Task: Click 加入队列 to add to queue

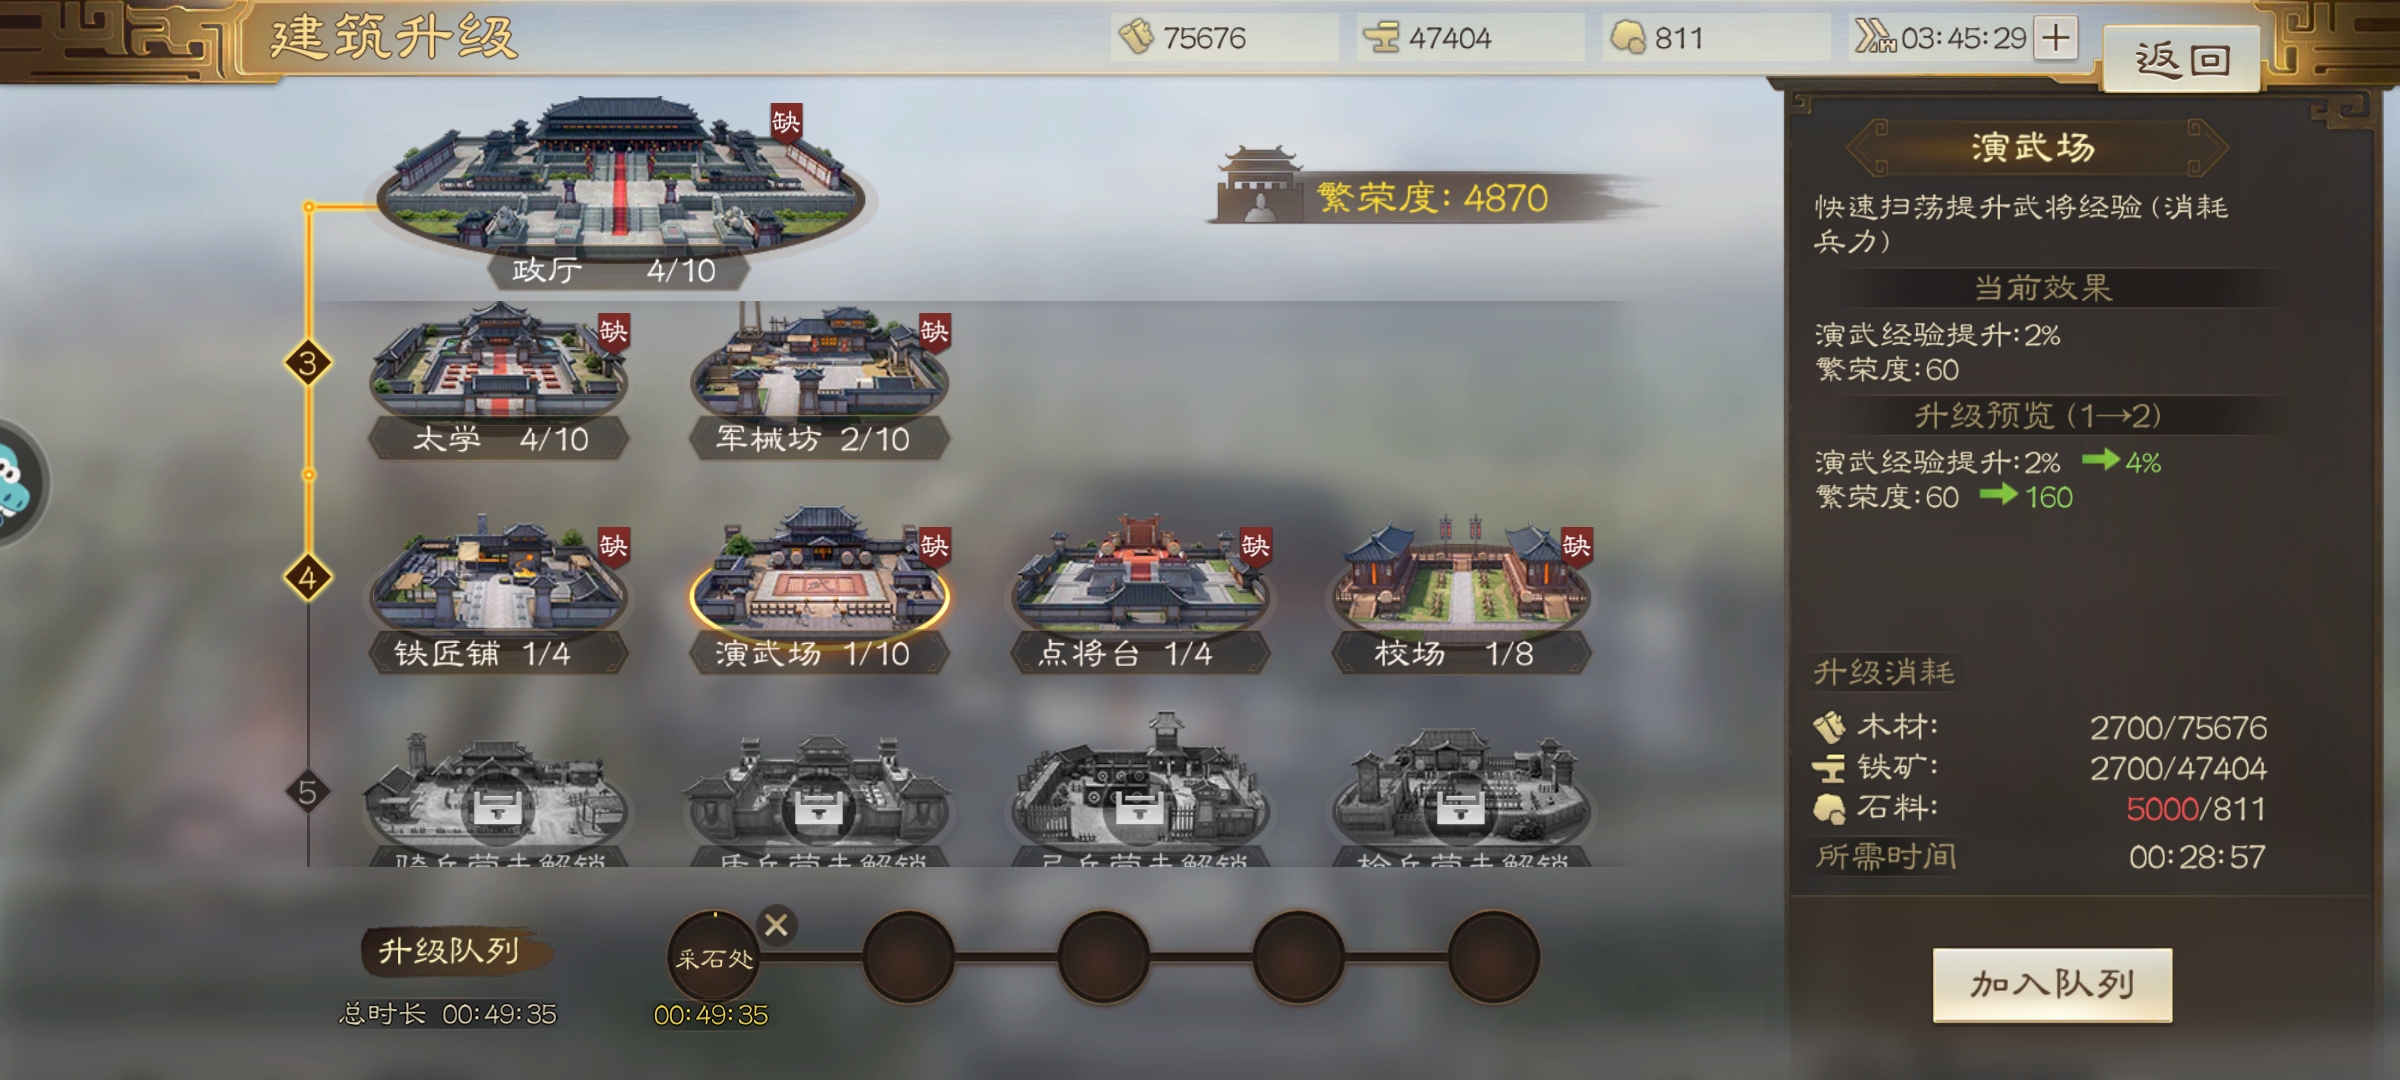Action: [x=2052, y=984]
